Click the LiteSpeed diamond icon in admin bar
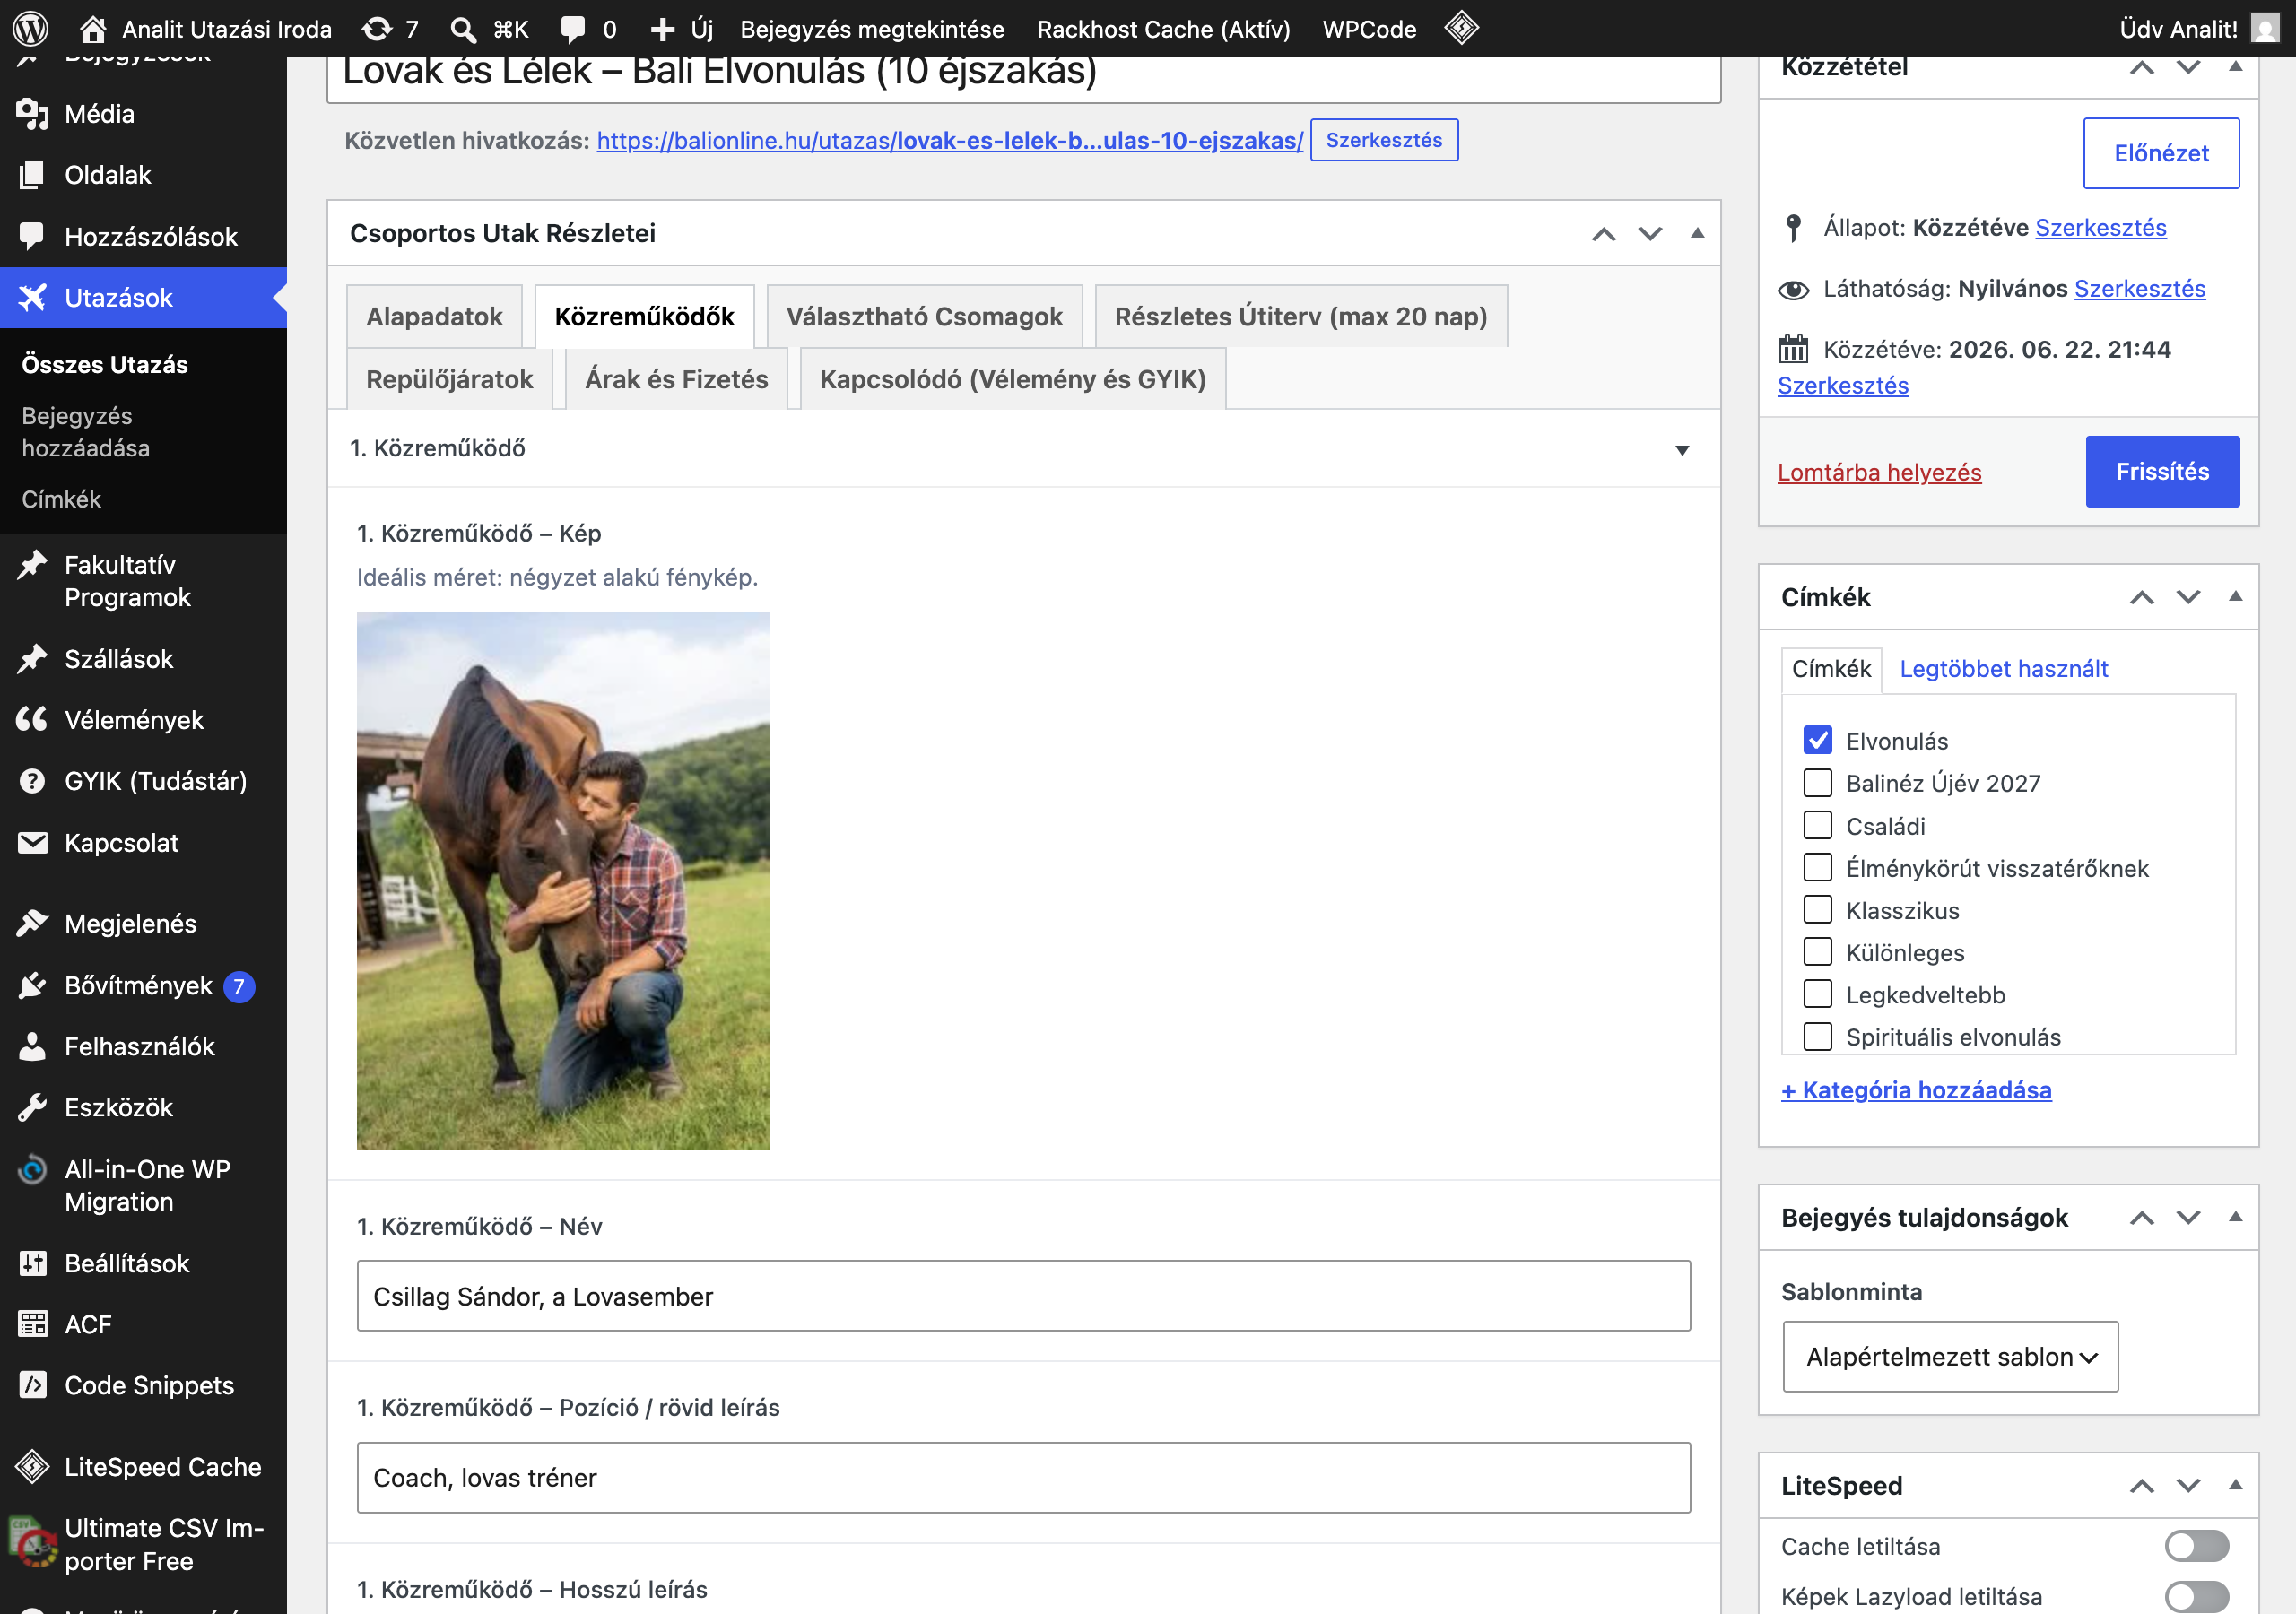Viewport: 2296px width, 1614px height. click(x=1461, y=28)
